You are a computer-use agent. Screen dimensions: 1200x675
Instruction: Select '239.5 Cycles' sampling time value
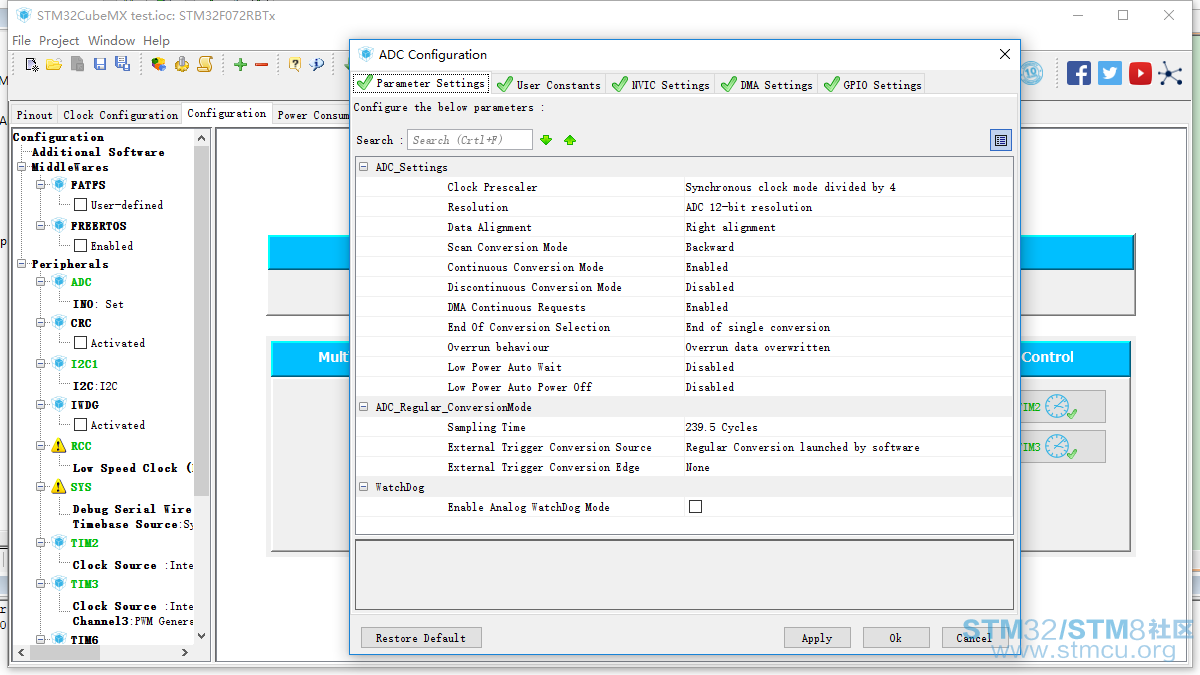721,427
